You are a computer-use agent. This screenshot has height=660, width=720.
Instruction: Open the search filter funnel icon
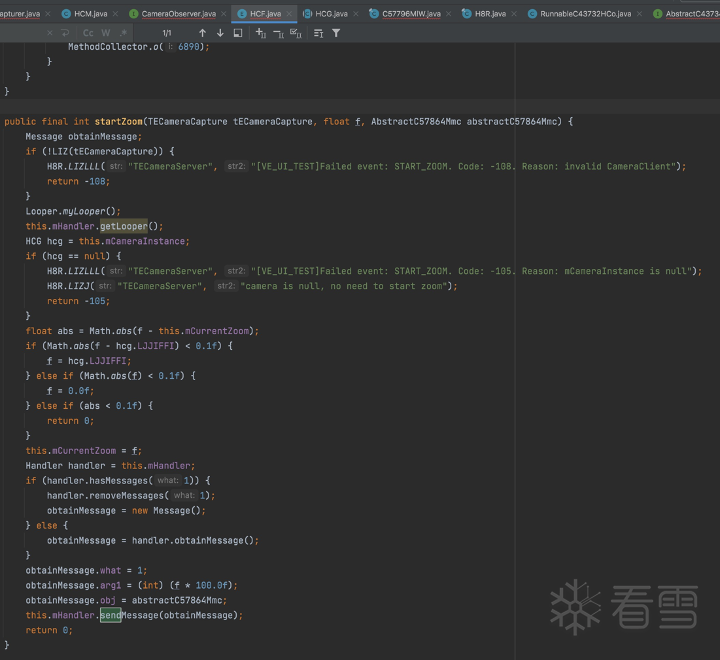tap(336, 33)
